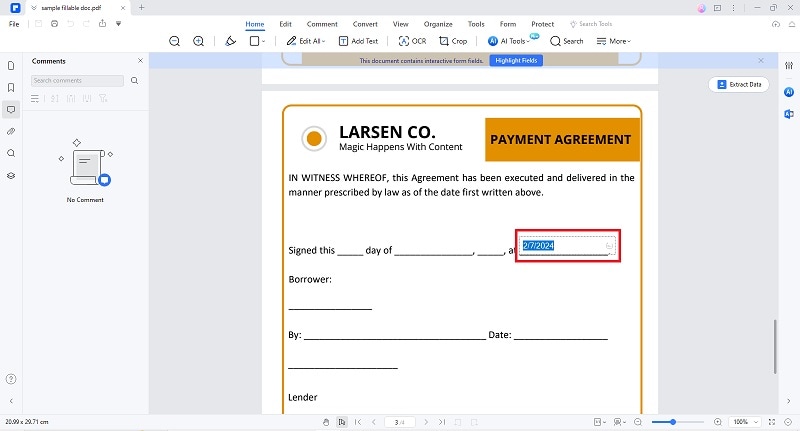Open the attachments panel paperclip icon

[11, 132]
